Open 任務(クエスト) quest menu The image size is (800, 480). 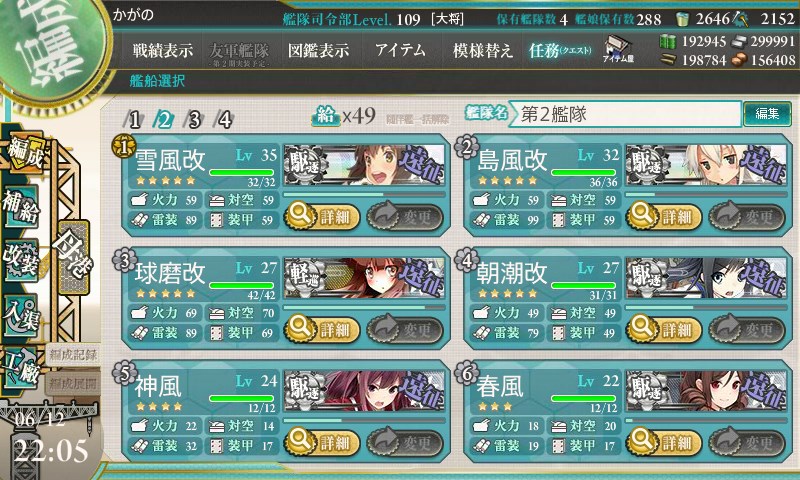pos(560,50)
